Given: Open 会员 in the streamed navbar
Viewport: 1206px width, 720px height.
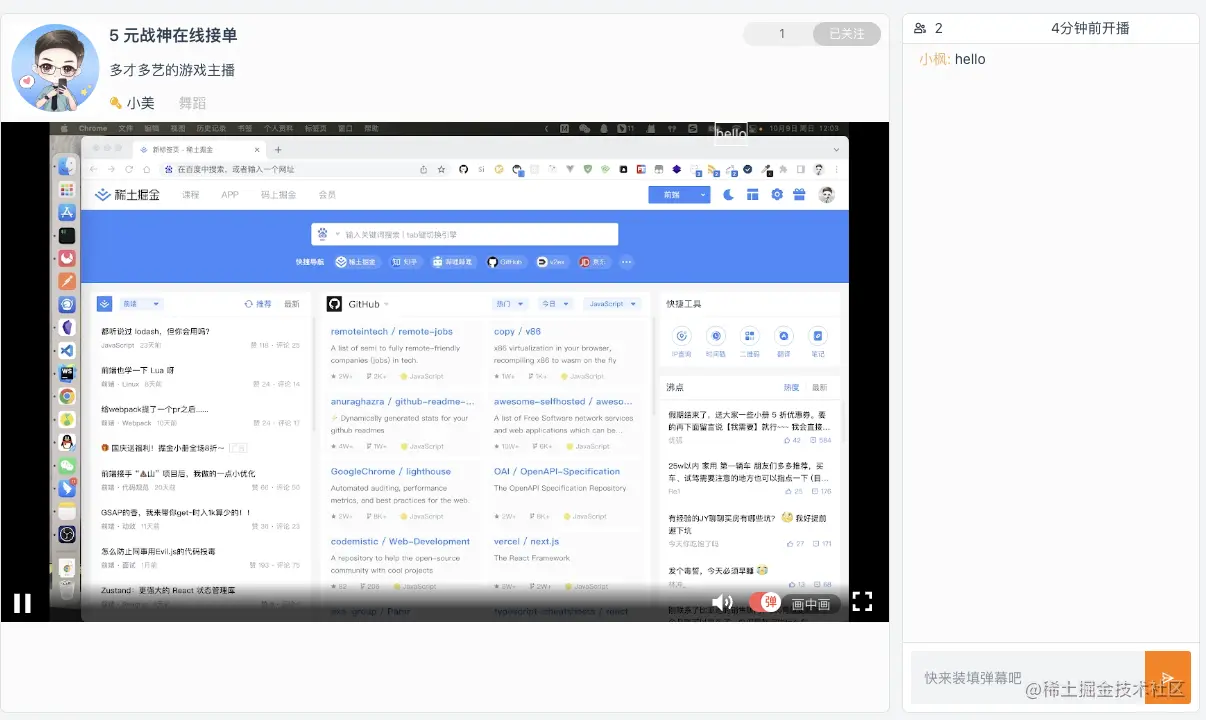Looking at the screenshot, I should (327, 195).
